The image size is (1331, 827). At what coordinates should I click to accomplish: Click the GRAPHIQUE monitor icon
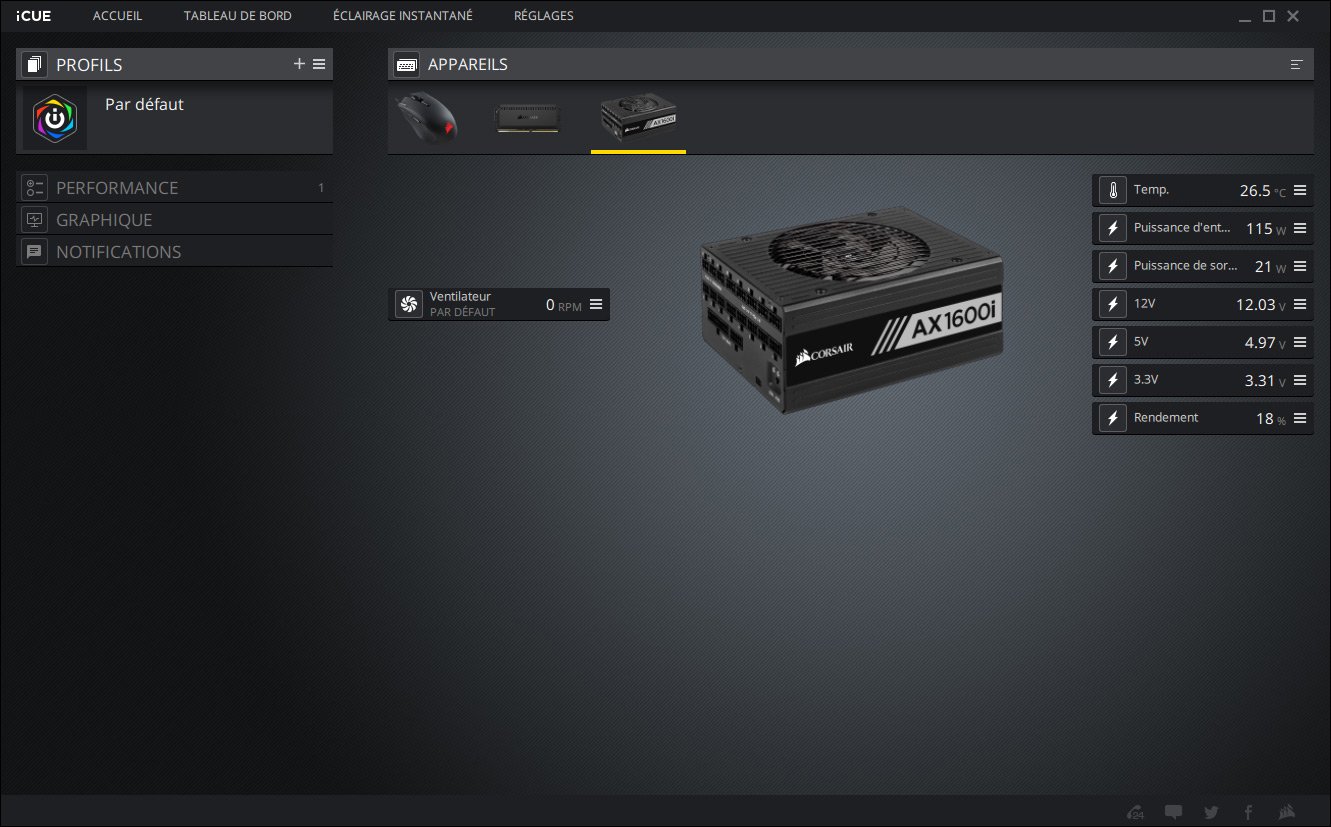pyautogui.click(x=35, y=219)
